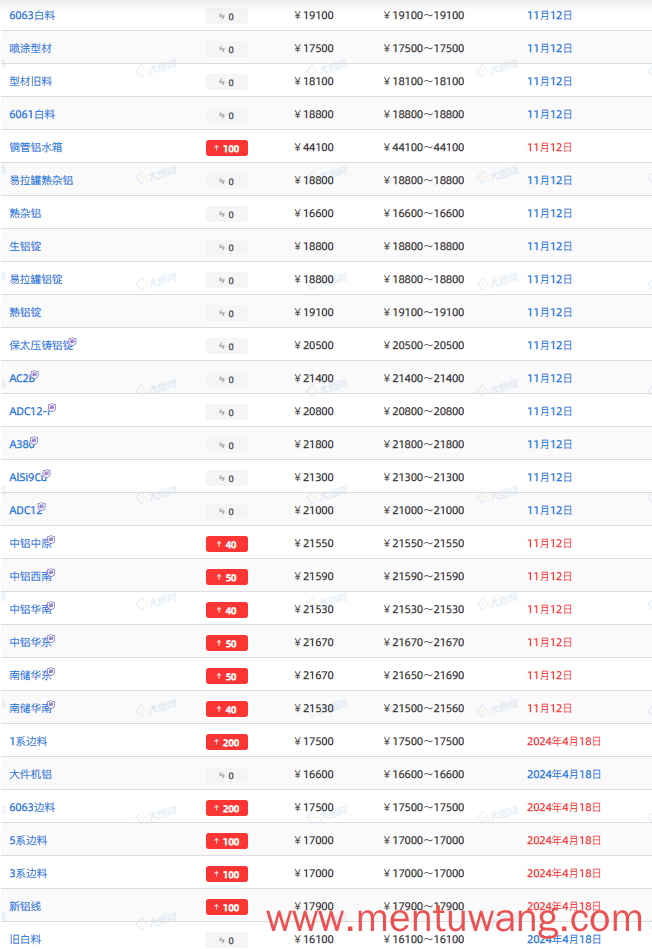Click the 11月12日 date on the 熟铝锭 row
The height and width of the screenshot is (949, 652).
pos(549,312)
